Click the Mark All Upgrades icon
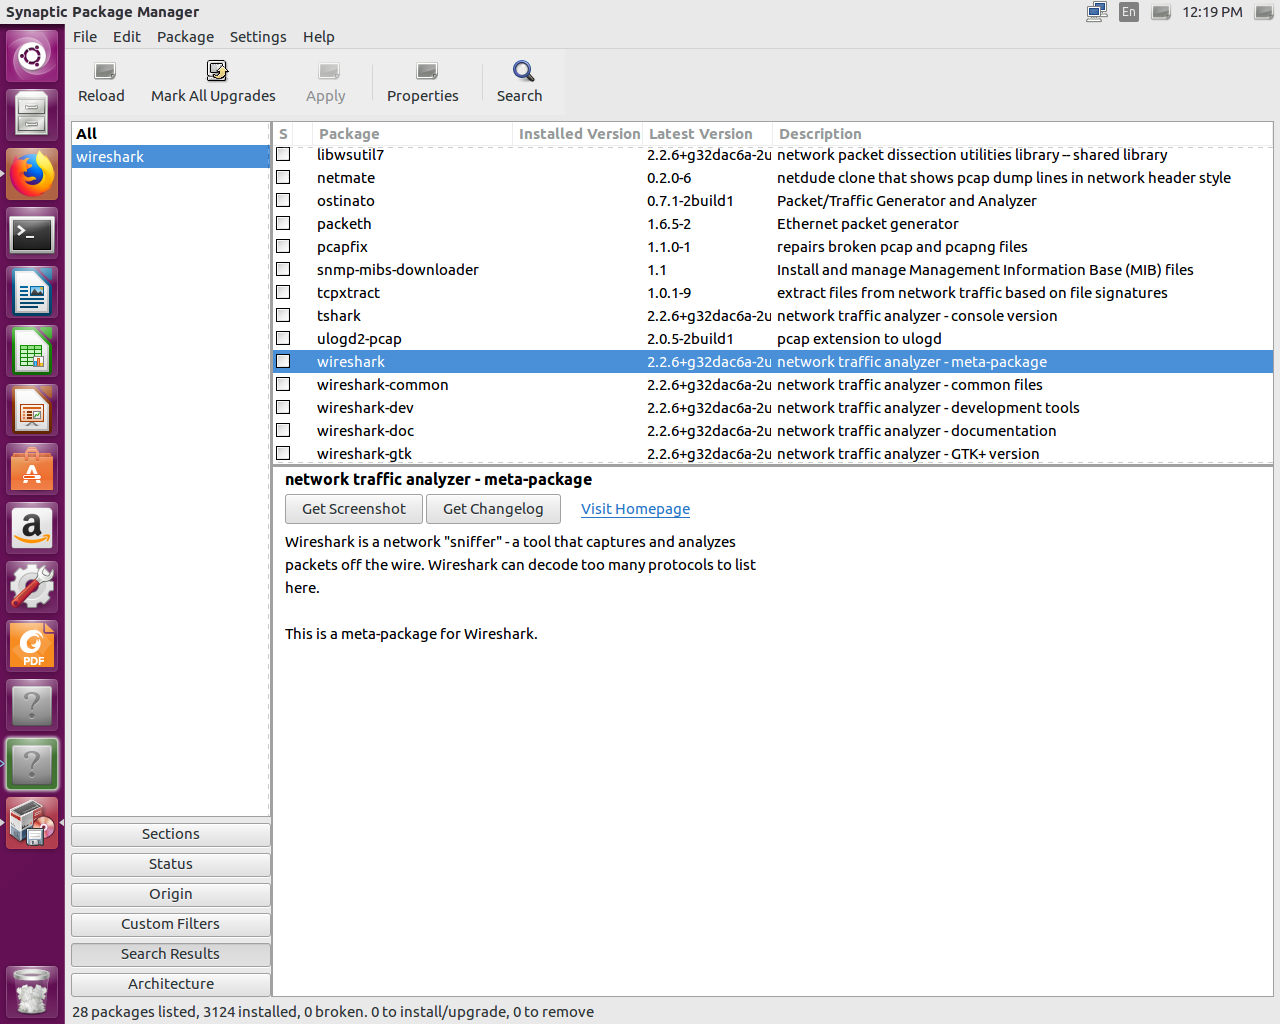The height and width of the screenshot is (1024, 1280). pyautogui.click(x=216, y=71)
